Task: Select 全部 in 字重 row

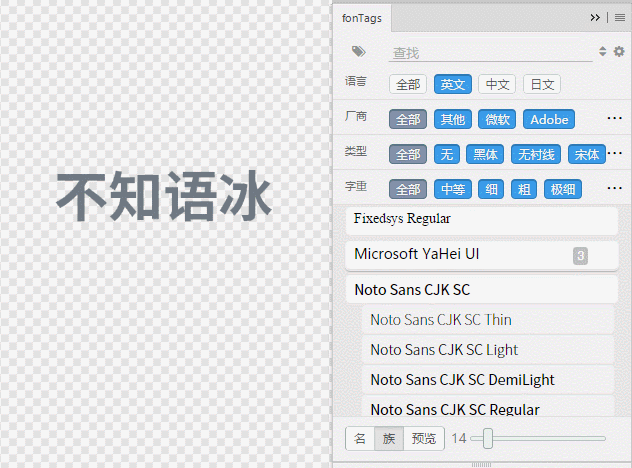Action: tap(408, 189)
